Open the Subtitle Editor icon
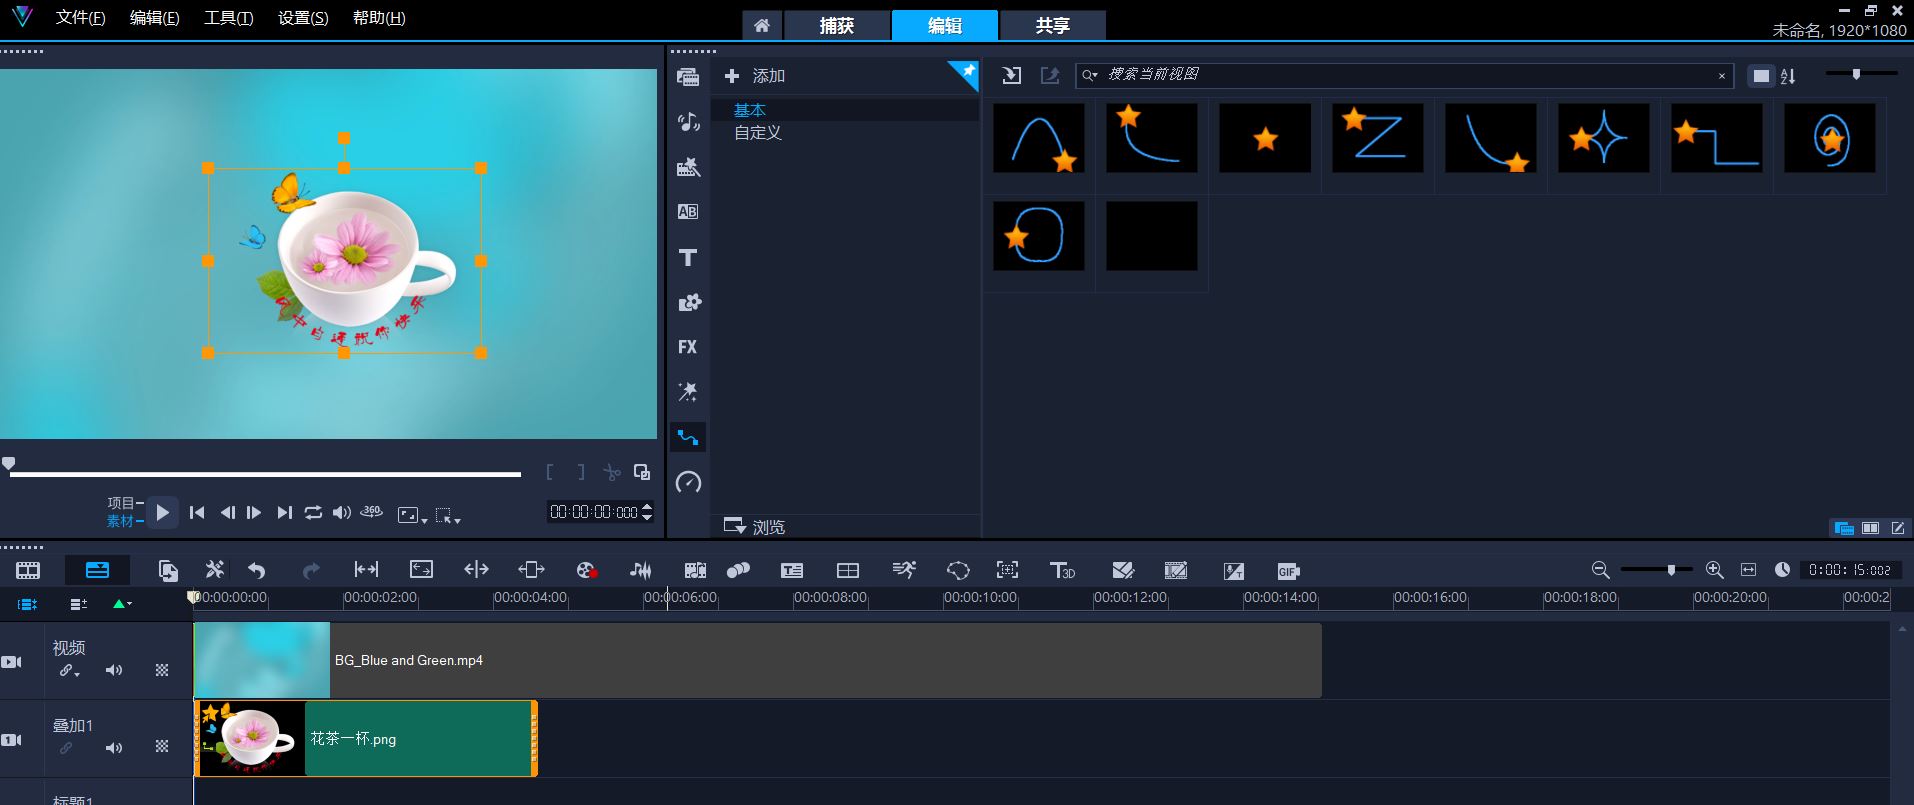 (x=792, y=571)
